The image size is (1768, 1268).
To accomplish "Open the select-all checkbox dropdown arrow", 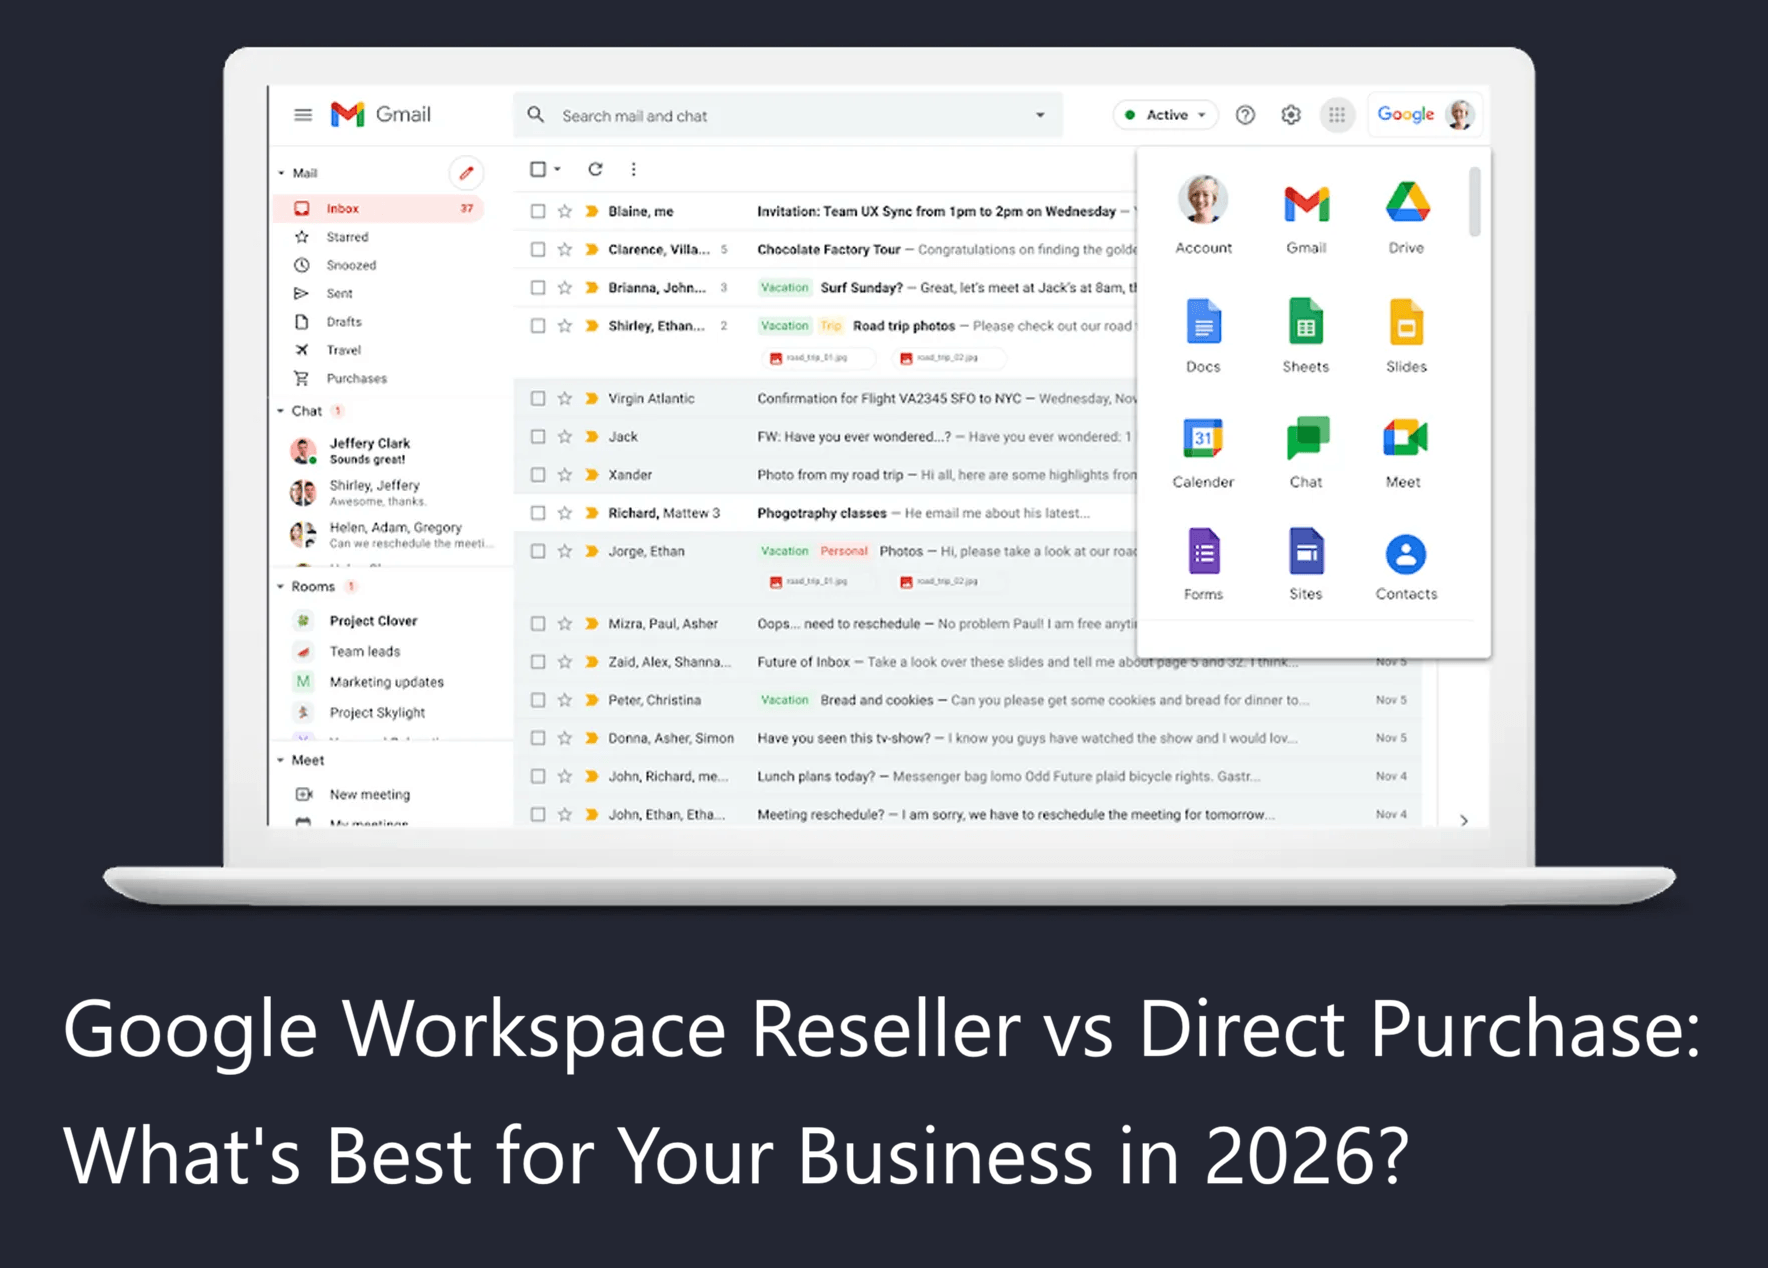I will tap(558, 169).
